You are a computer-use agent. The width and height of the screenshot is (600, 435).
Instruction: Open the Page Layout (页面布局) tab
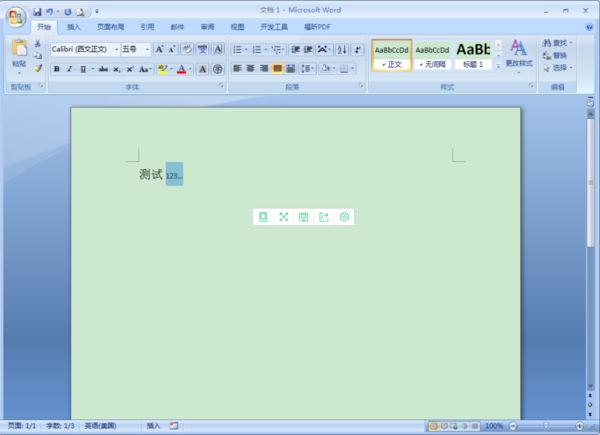pos(111,27)
